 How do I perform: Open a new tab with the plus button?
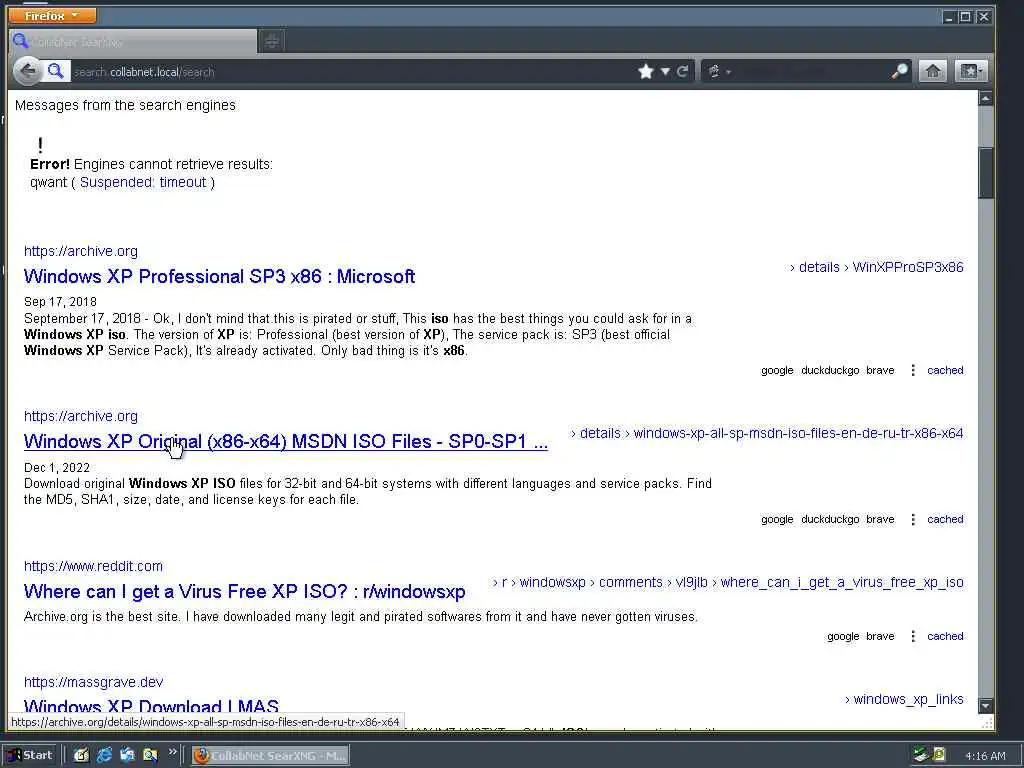coord(272,42)
